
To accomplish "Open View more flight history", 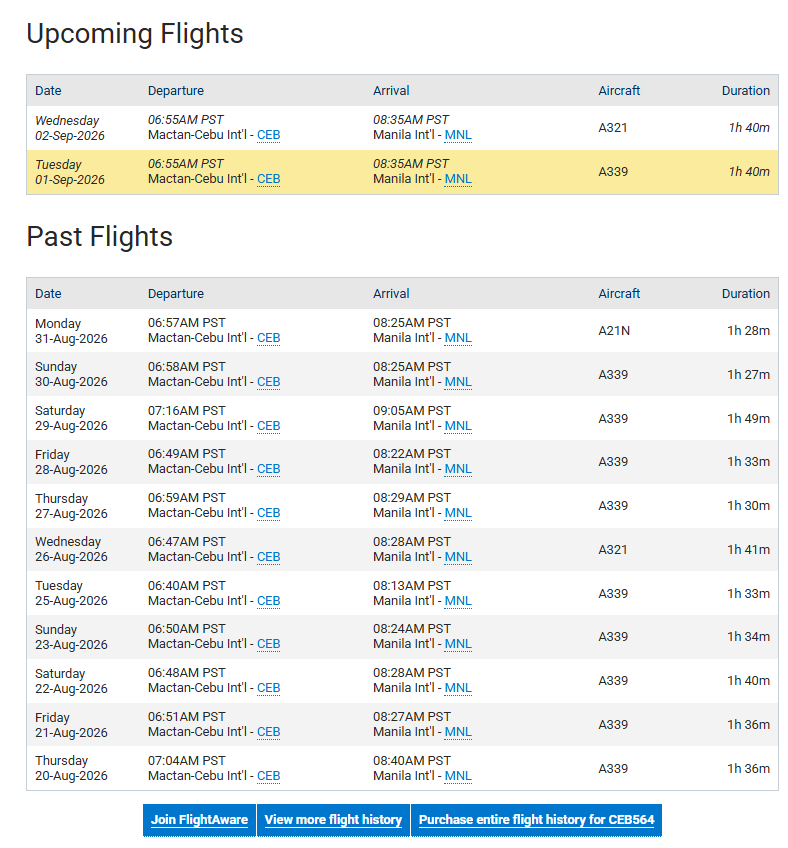I will (x=333, y=820).
